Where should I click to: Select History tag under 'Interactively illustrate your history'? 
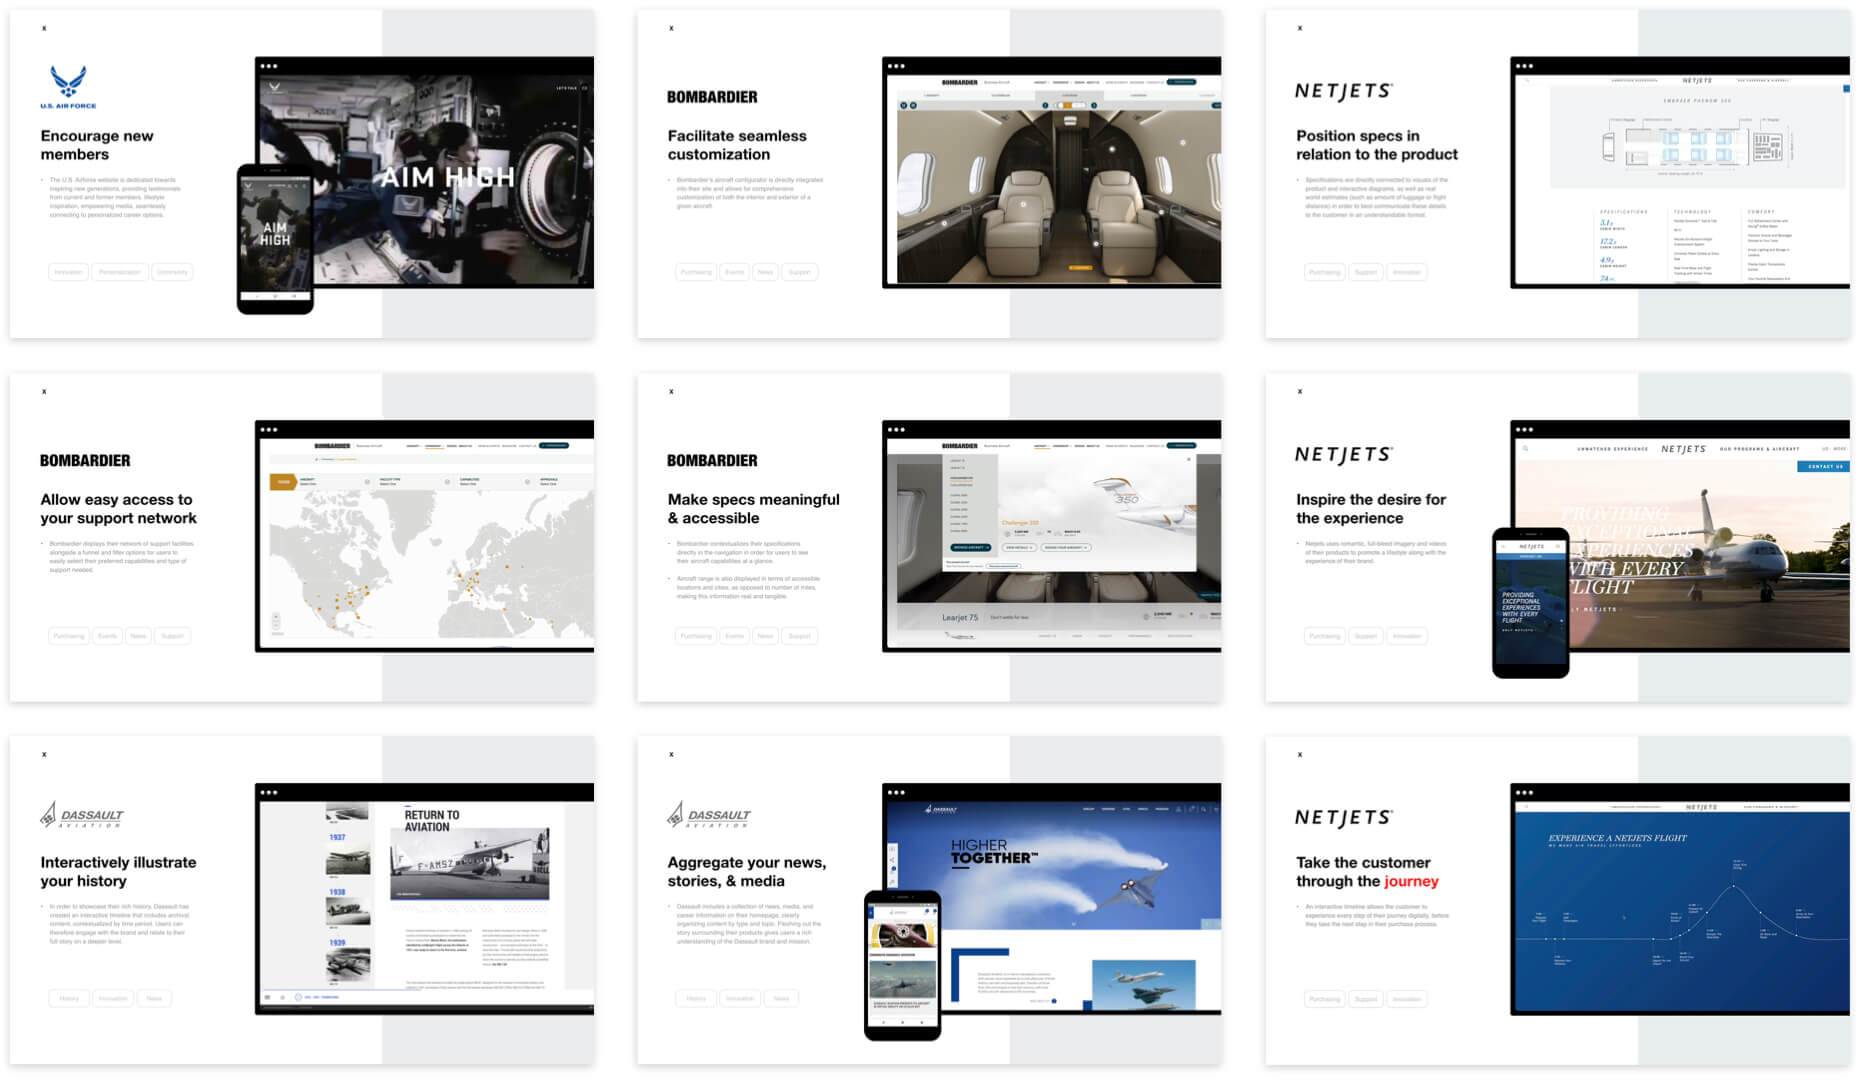tap(69, 998)
